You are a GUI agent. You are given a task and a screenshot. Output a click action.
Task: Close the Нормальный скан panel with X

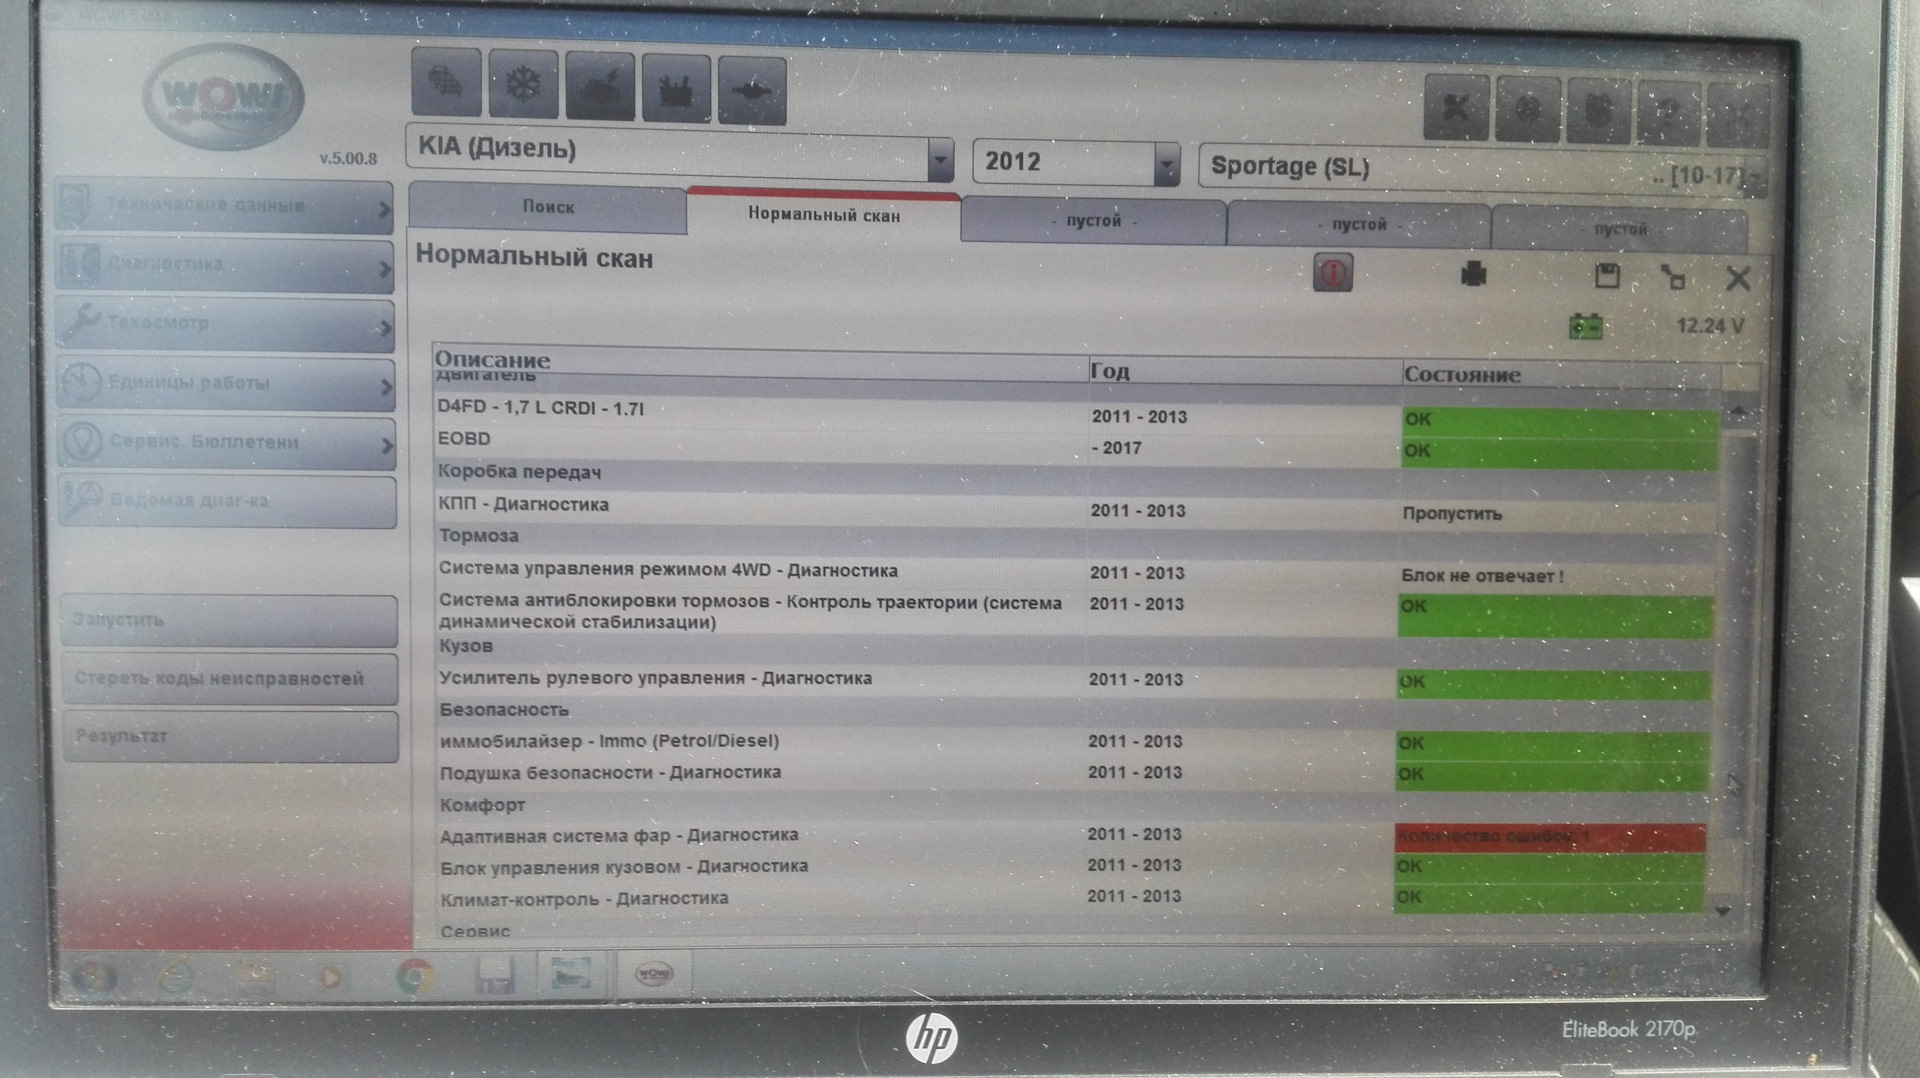pyautogui.click(x=1738, y=279)
